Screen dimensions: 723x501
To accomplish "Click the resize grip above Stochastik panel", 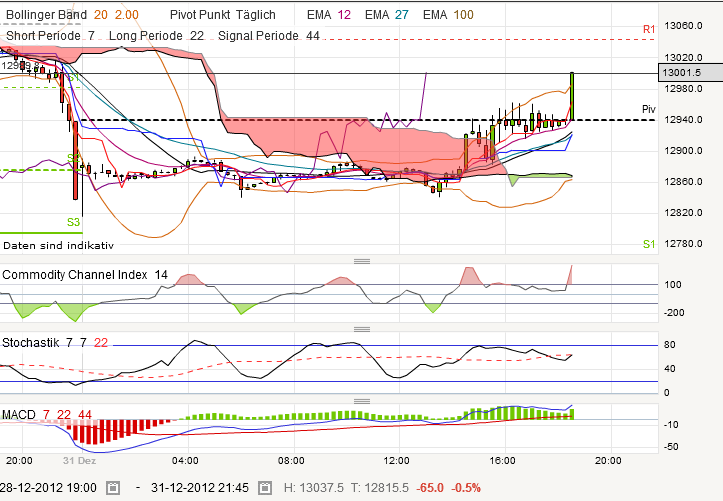I will pos(361,328).
